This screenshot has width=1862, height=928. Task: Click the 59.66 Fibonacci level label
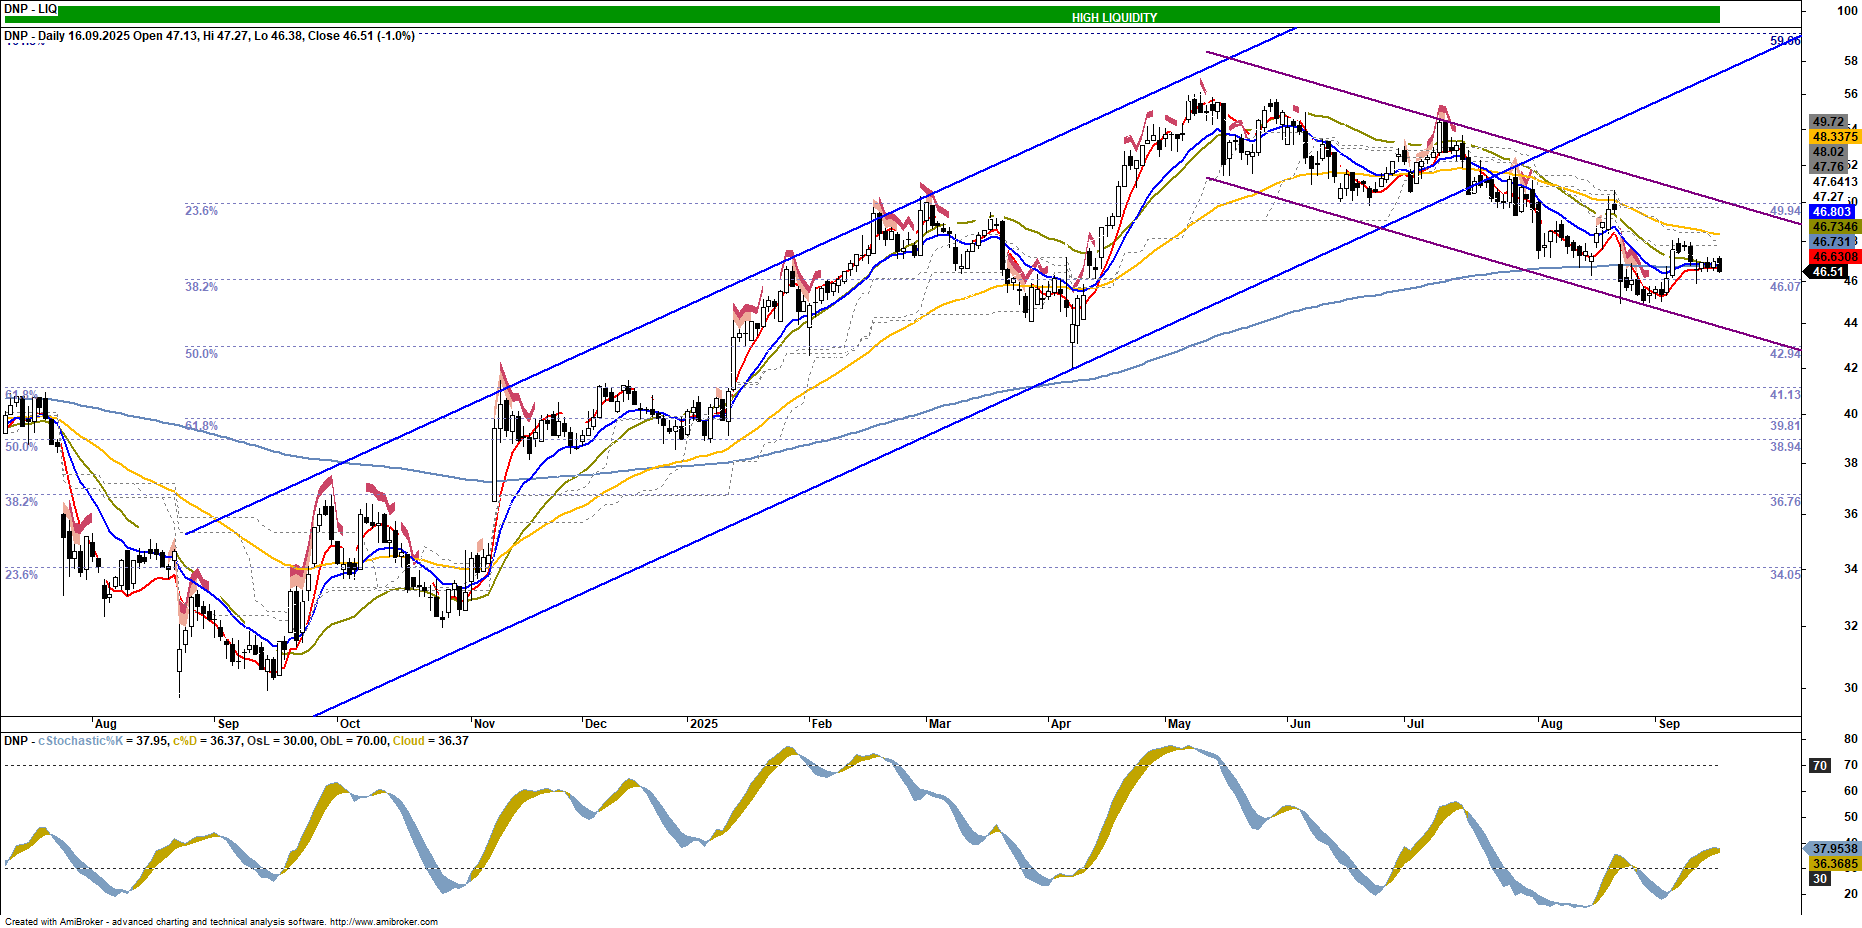tap(1785, 41)
